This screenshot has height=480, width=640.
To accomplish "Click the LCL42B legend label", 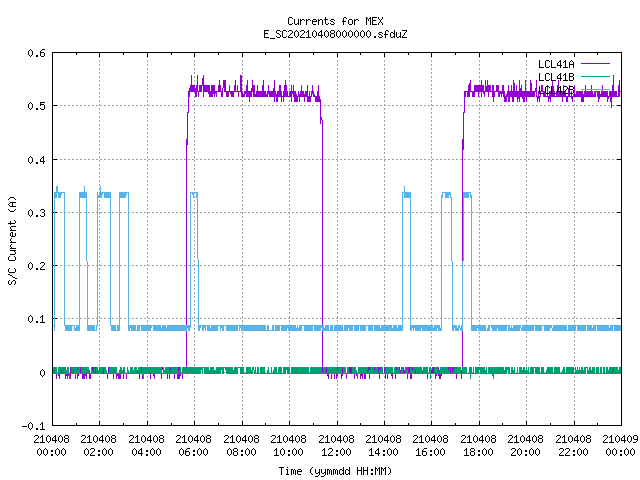I will pyautogui.click(x=556, y=90).
